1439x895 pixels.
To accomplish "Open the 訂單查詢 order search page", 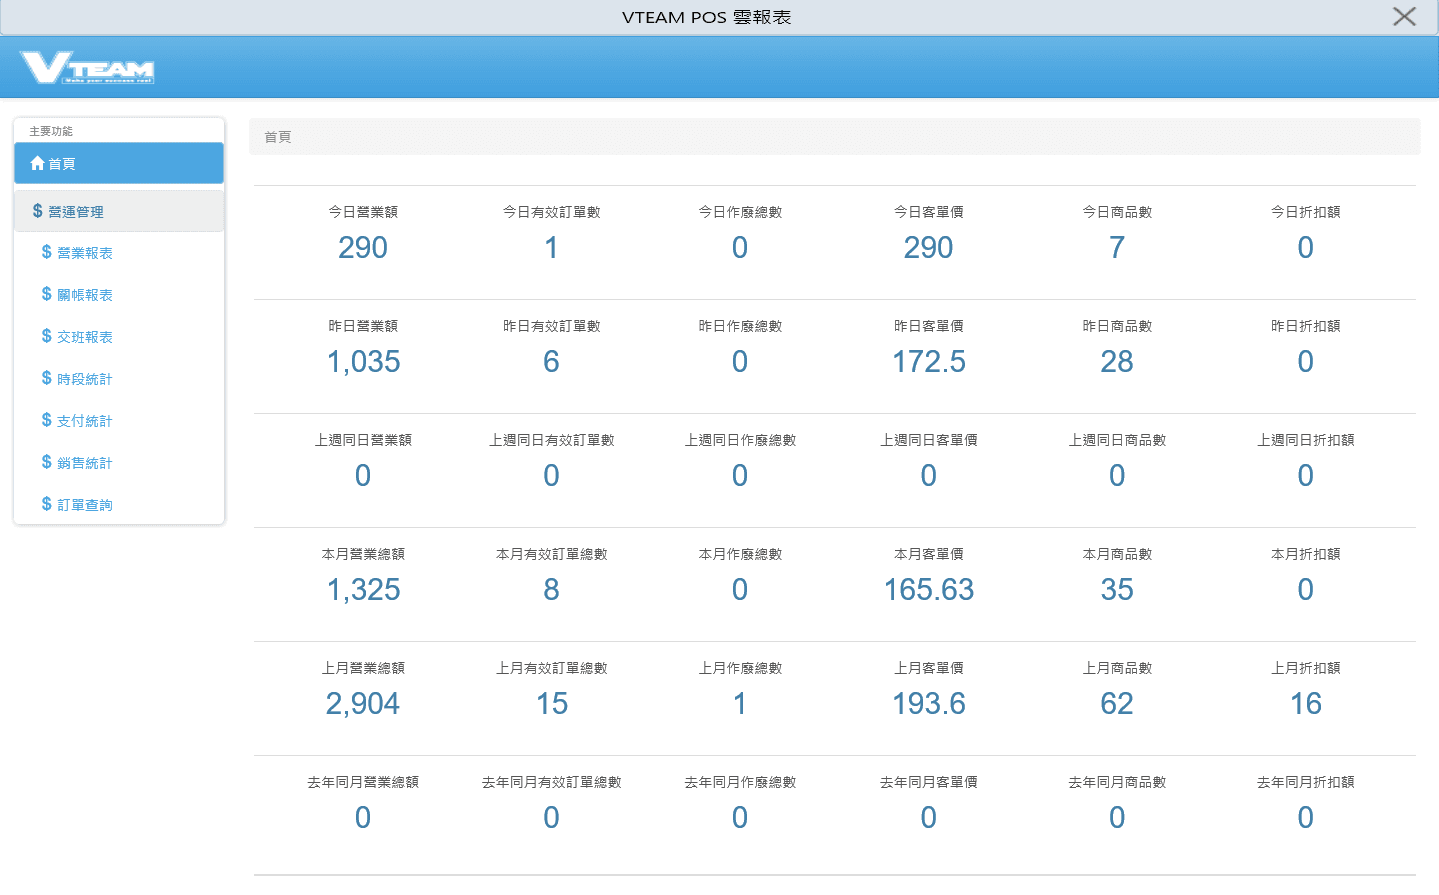I will (x=84, y=505).
